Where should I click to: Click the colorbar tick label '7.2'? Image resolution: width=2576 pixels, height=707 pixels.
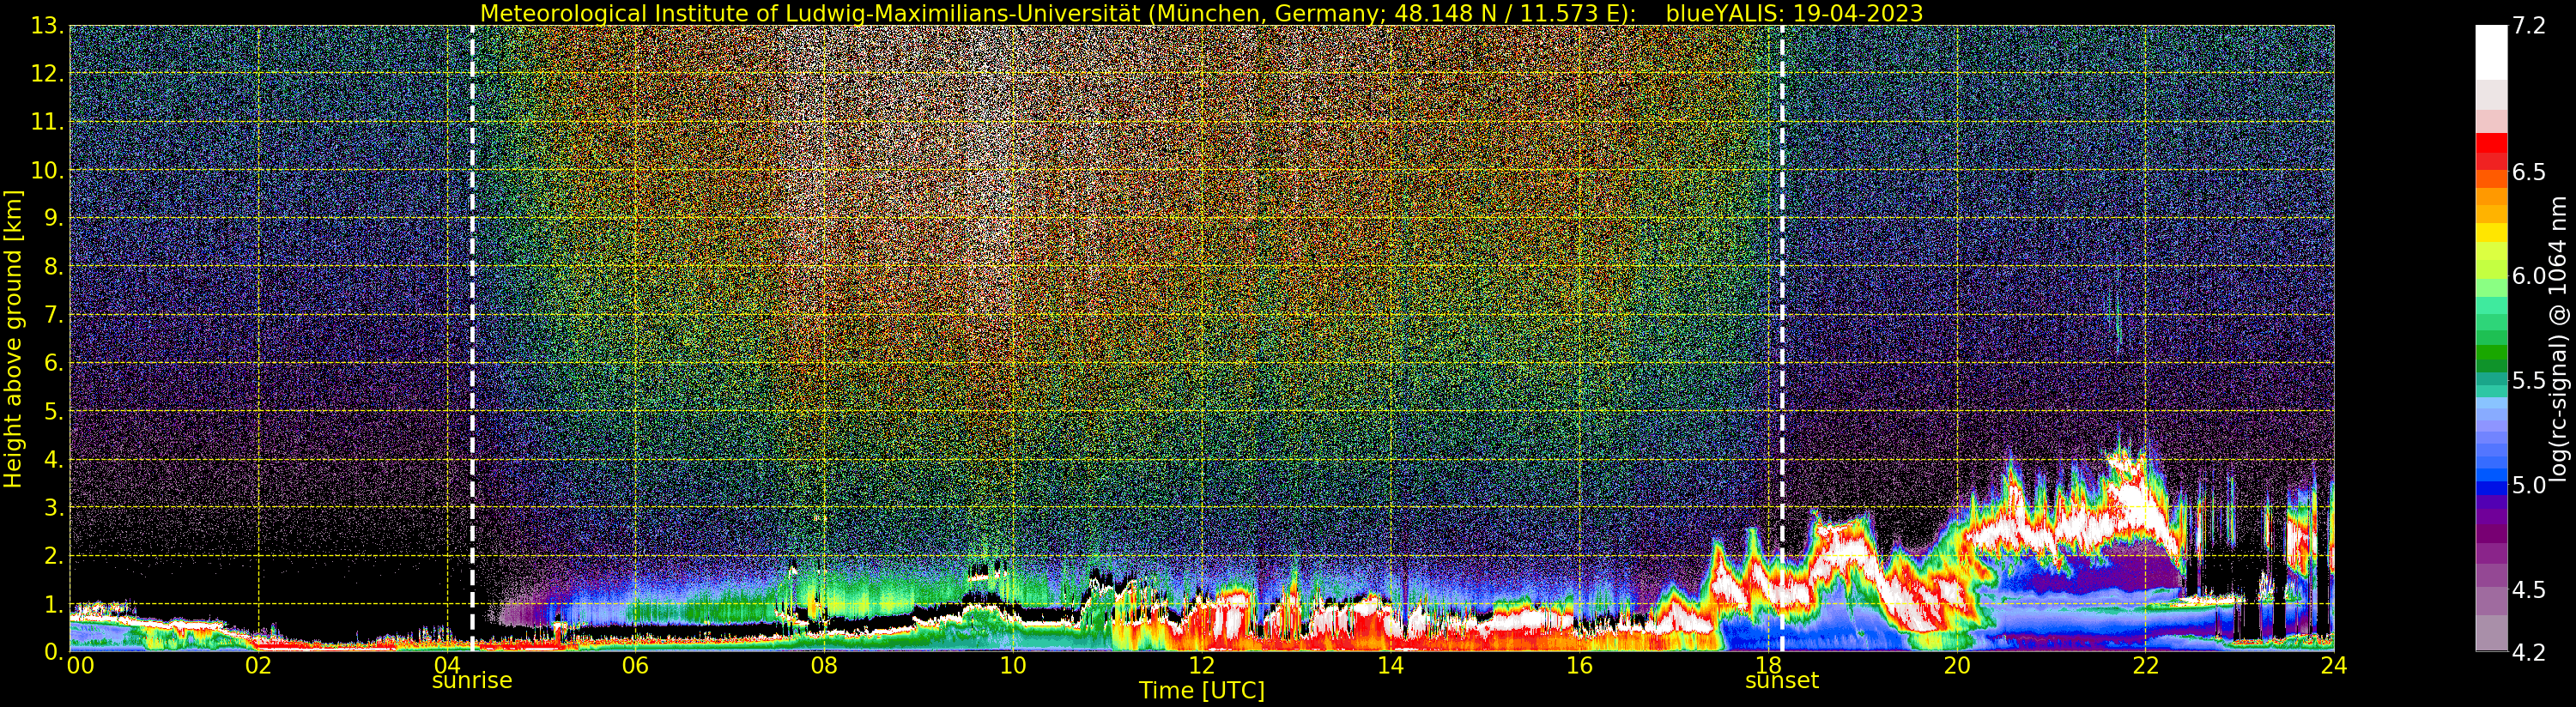(2529, 26)
